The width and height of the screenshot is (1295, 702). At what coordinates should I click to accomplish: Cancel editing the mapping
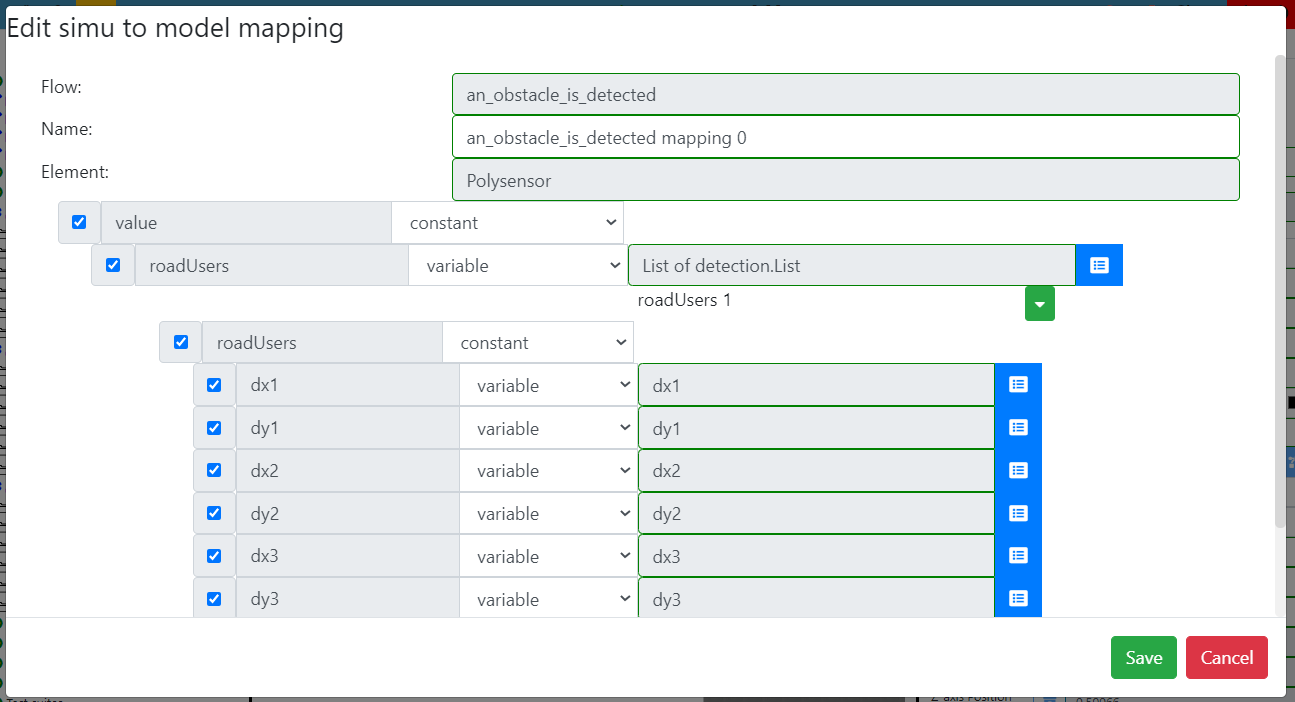(x=1227, y=657)
